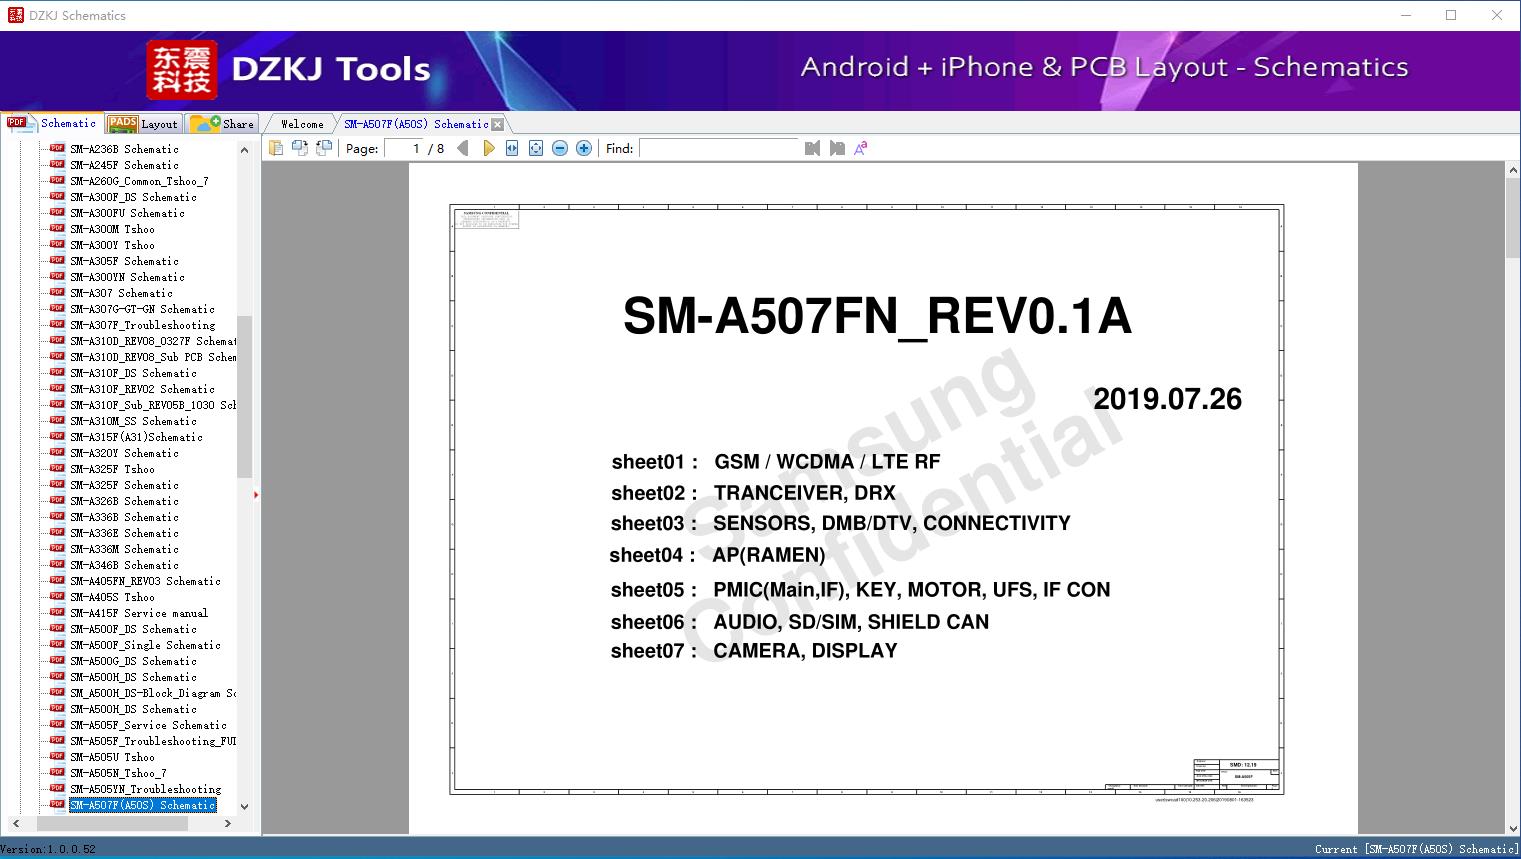Select SM-A405FN_REV03 Schematic entry
The height and width of the screenshot is (859, 1521).
point(145,581)
